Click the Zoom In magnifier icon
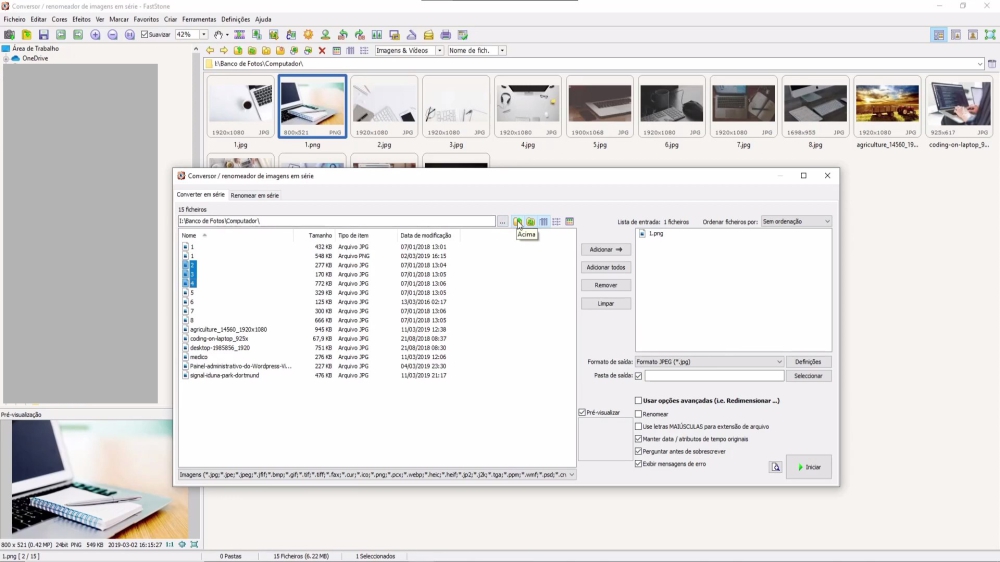 click(95, 34)
